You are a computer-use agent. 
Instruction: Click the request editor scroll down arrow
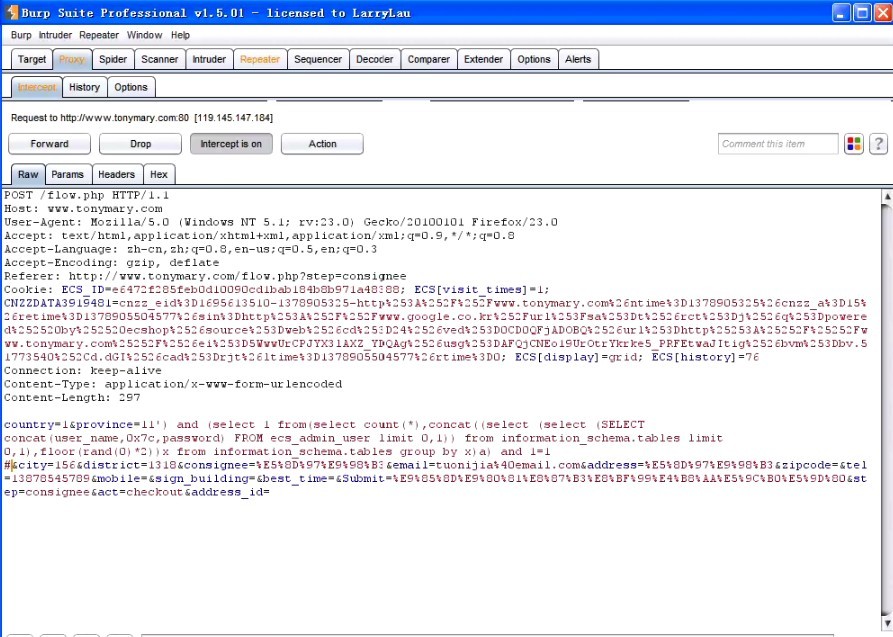point(887,623)
